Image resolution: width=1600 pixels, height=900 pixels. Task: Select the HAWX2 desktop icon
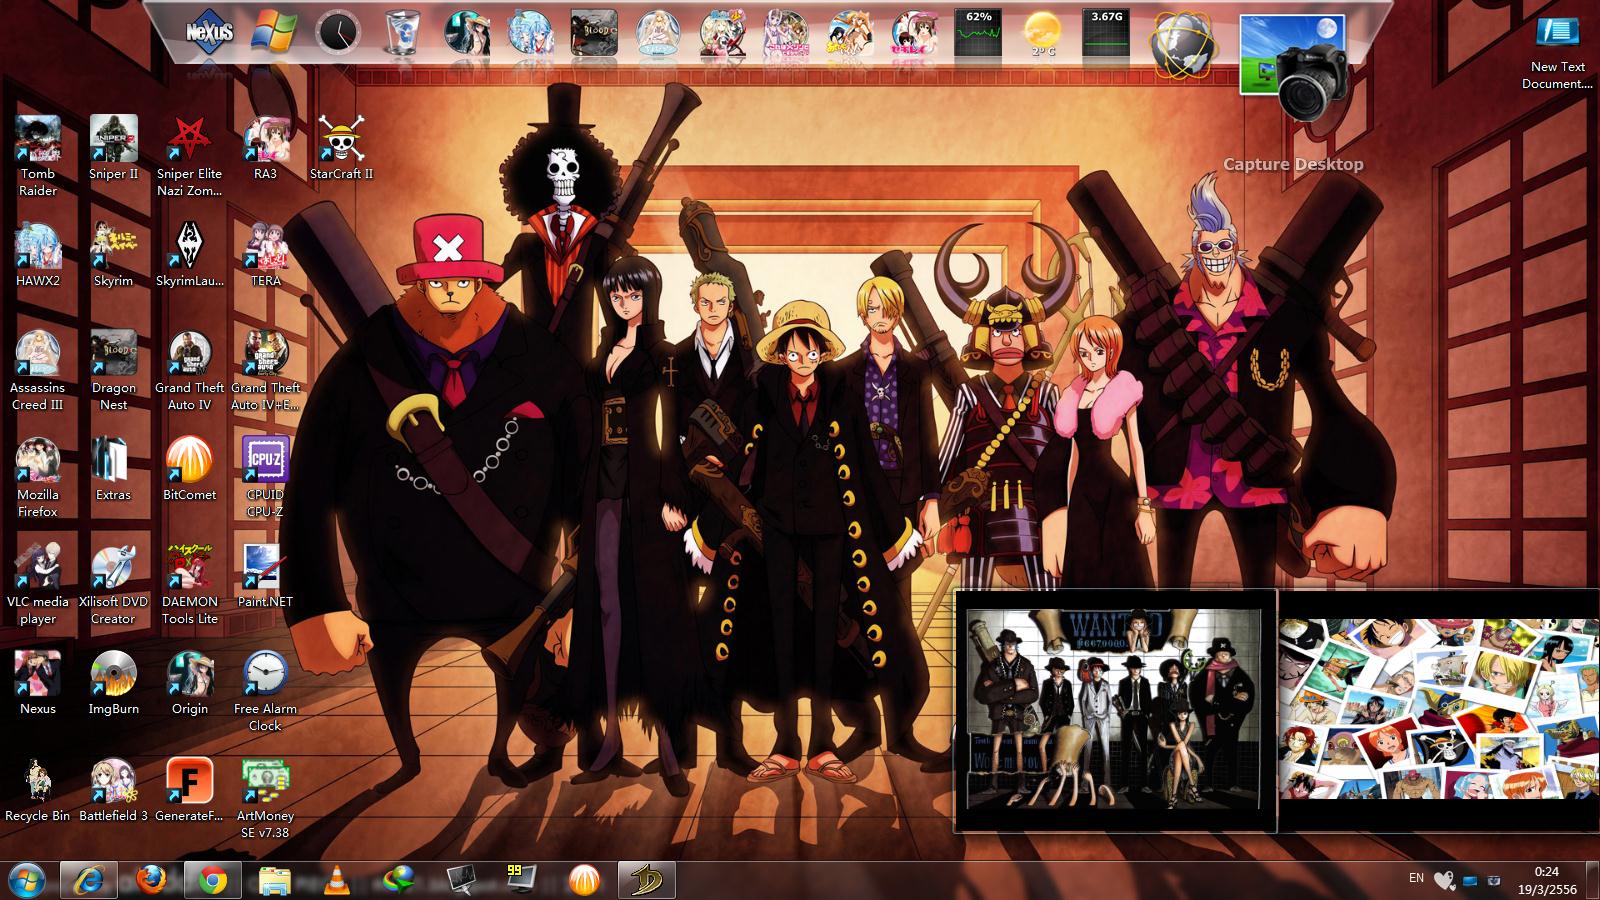pyautogui.click(x=38, y=254)
